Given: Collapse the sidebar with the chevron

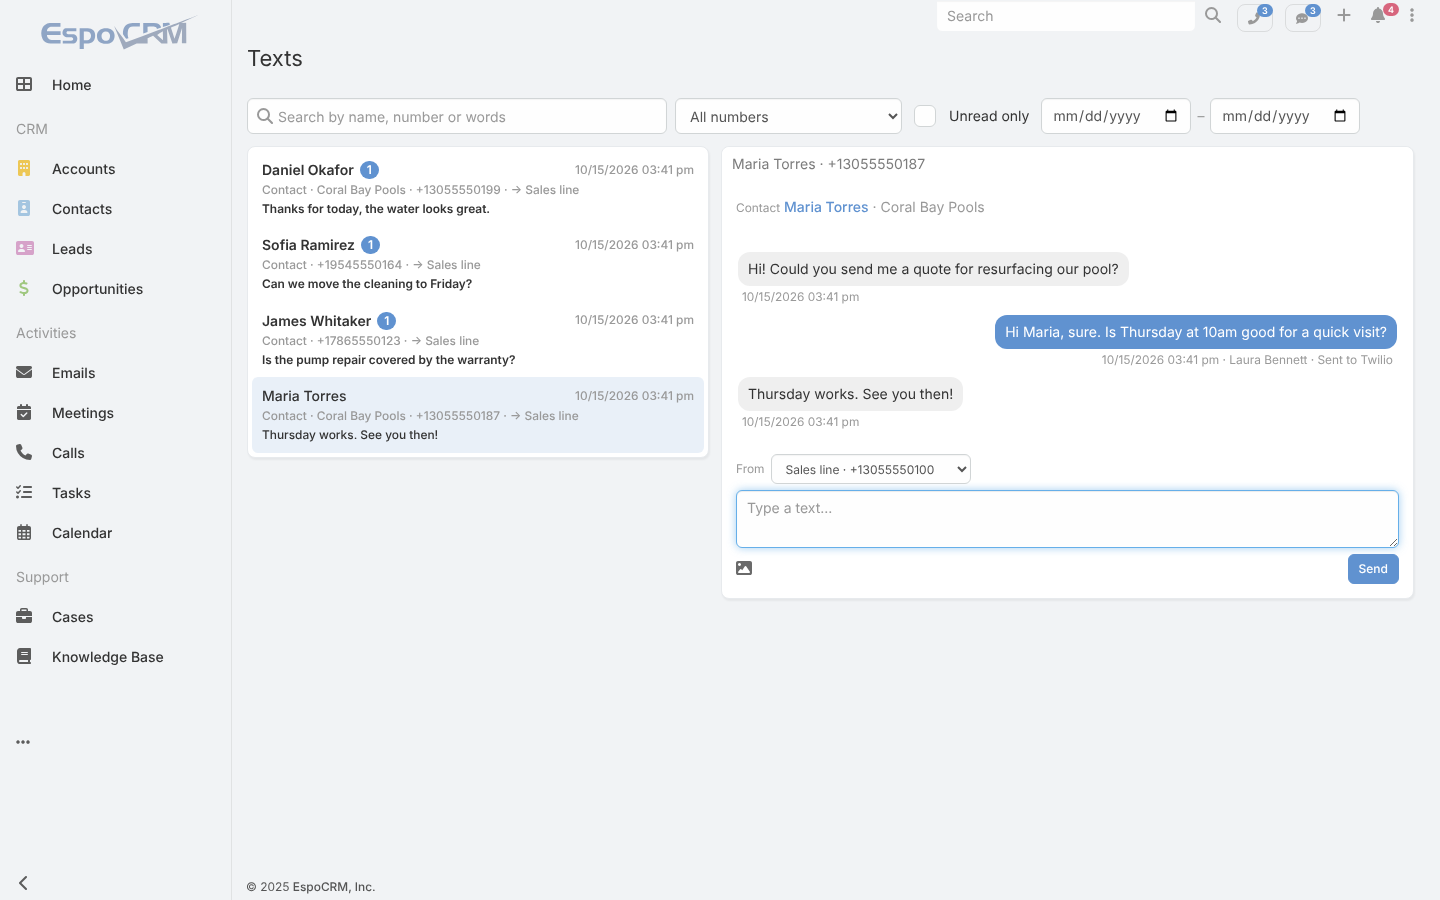Looking at the screenshot, I should coord(23,883).
